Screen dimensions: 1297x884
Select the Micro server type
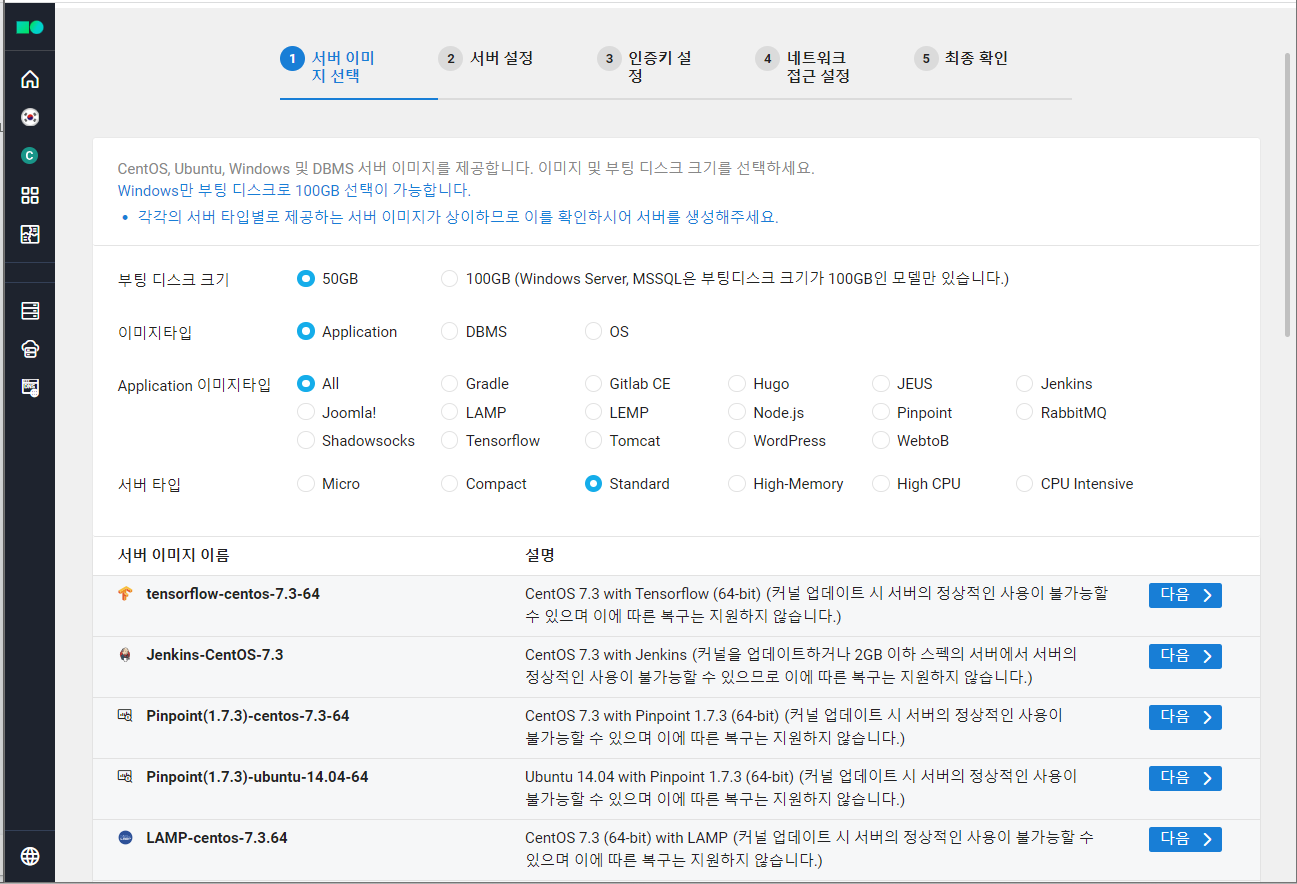306,484
